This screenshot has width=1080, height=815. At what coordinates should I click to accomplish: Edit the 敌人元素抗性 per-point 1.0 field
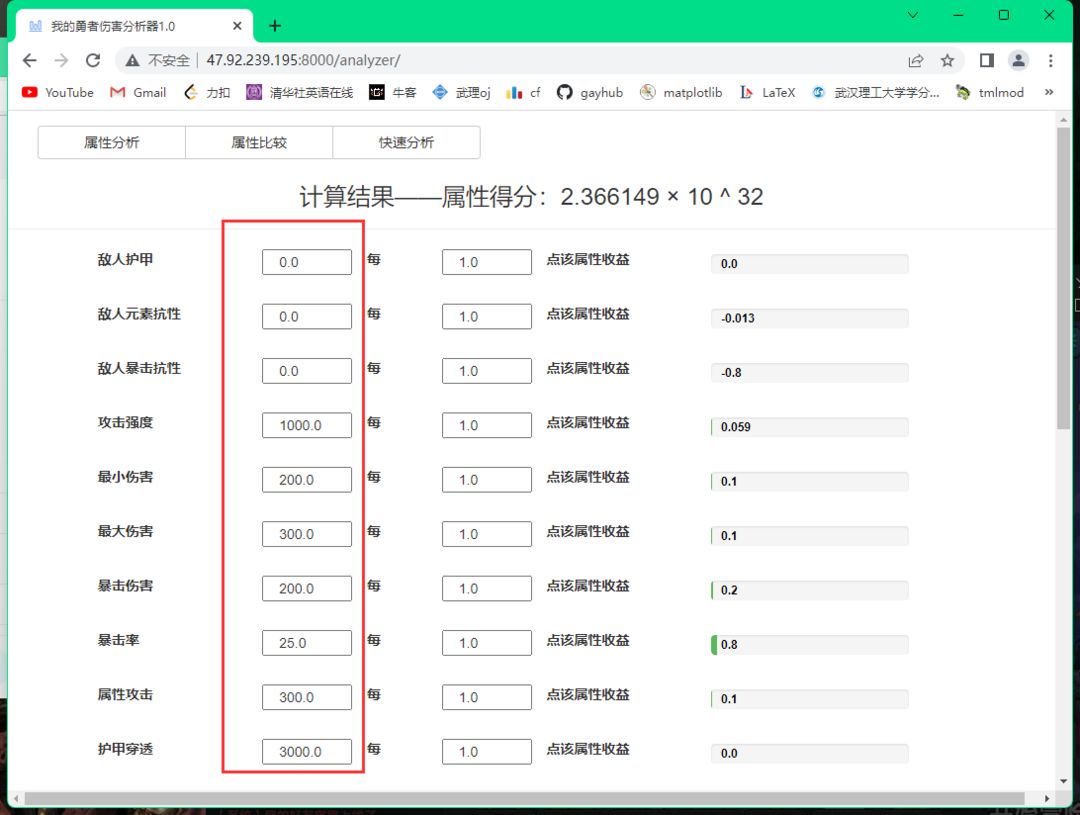click(x=487, y=316)
